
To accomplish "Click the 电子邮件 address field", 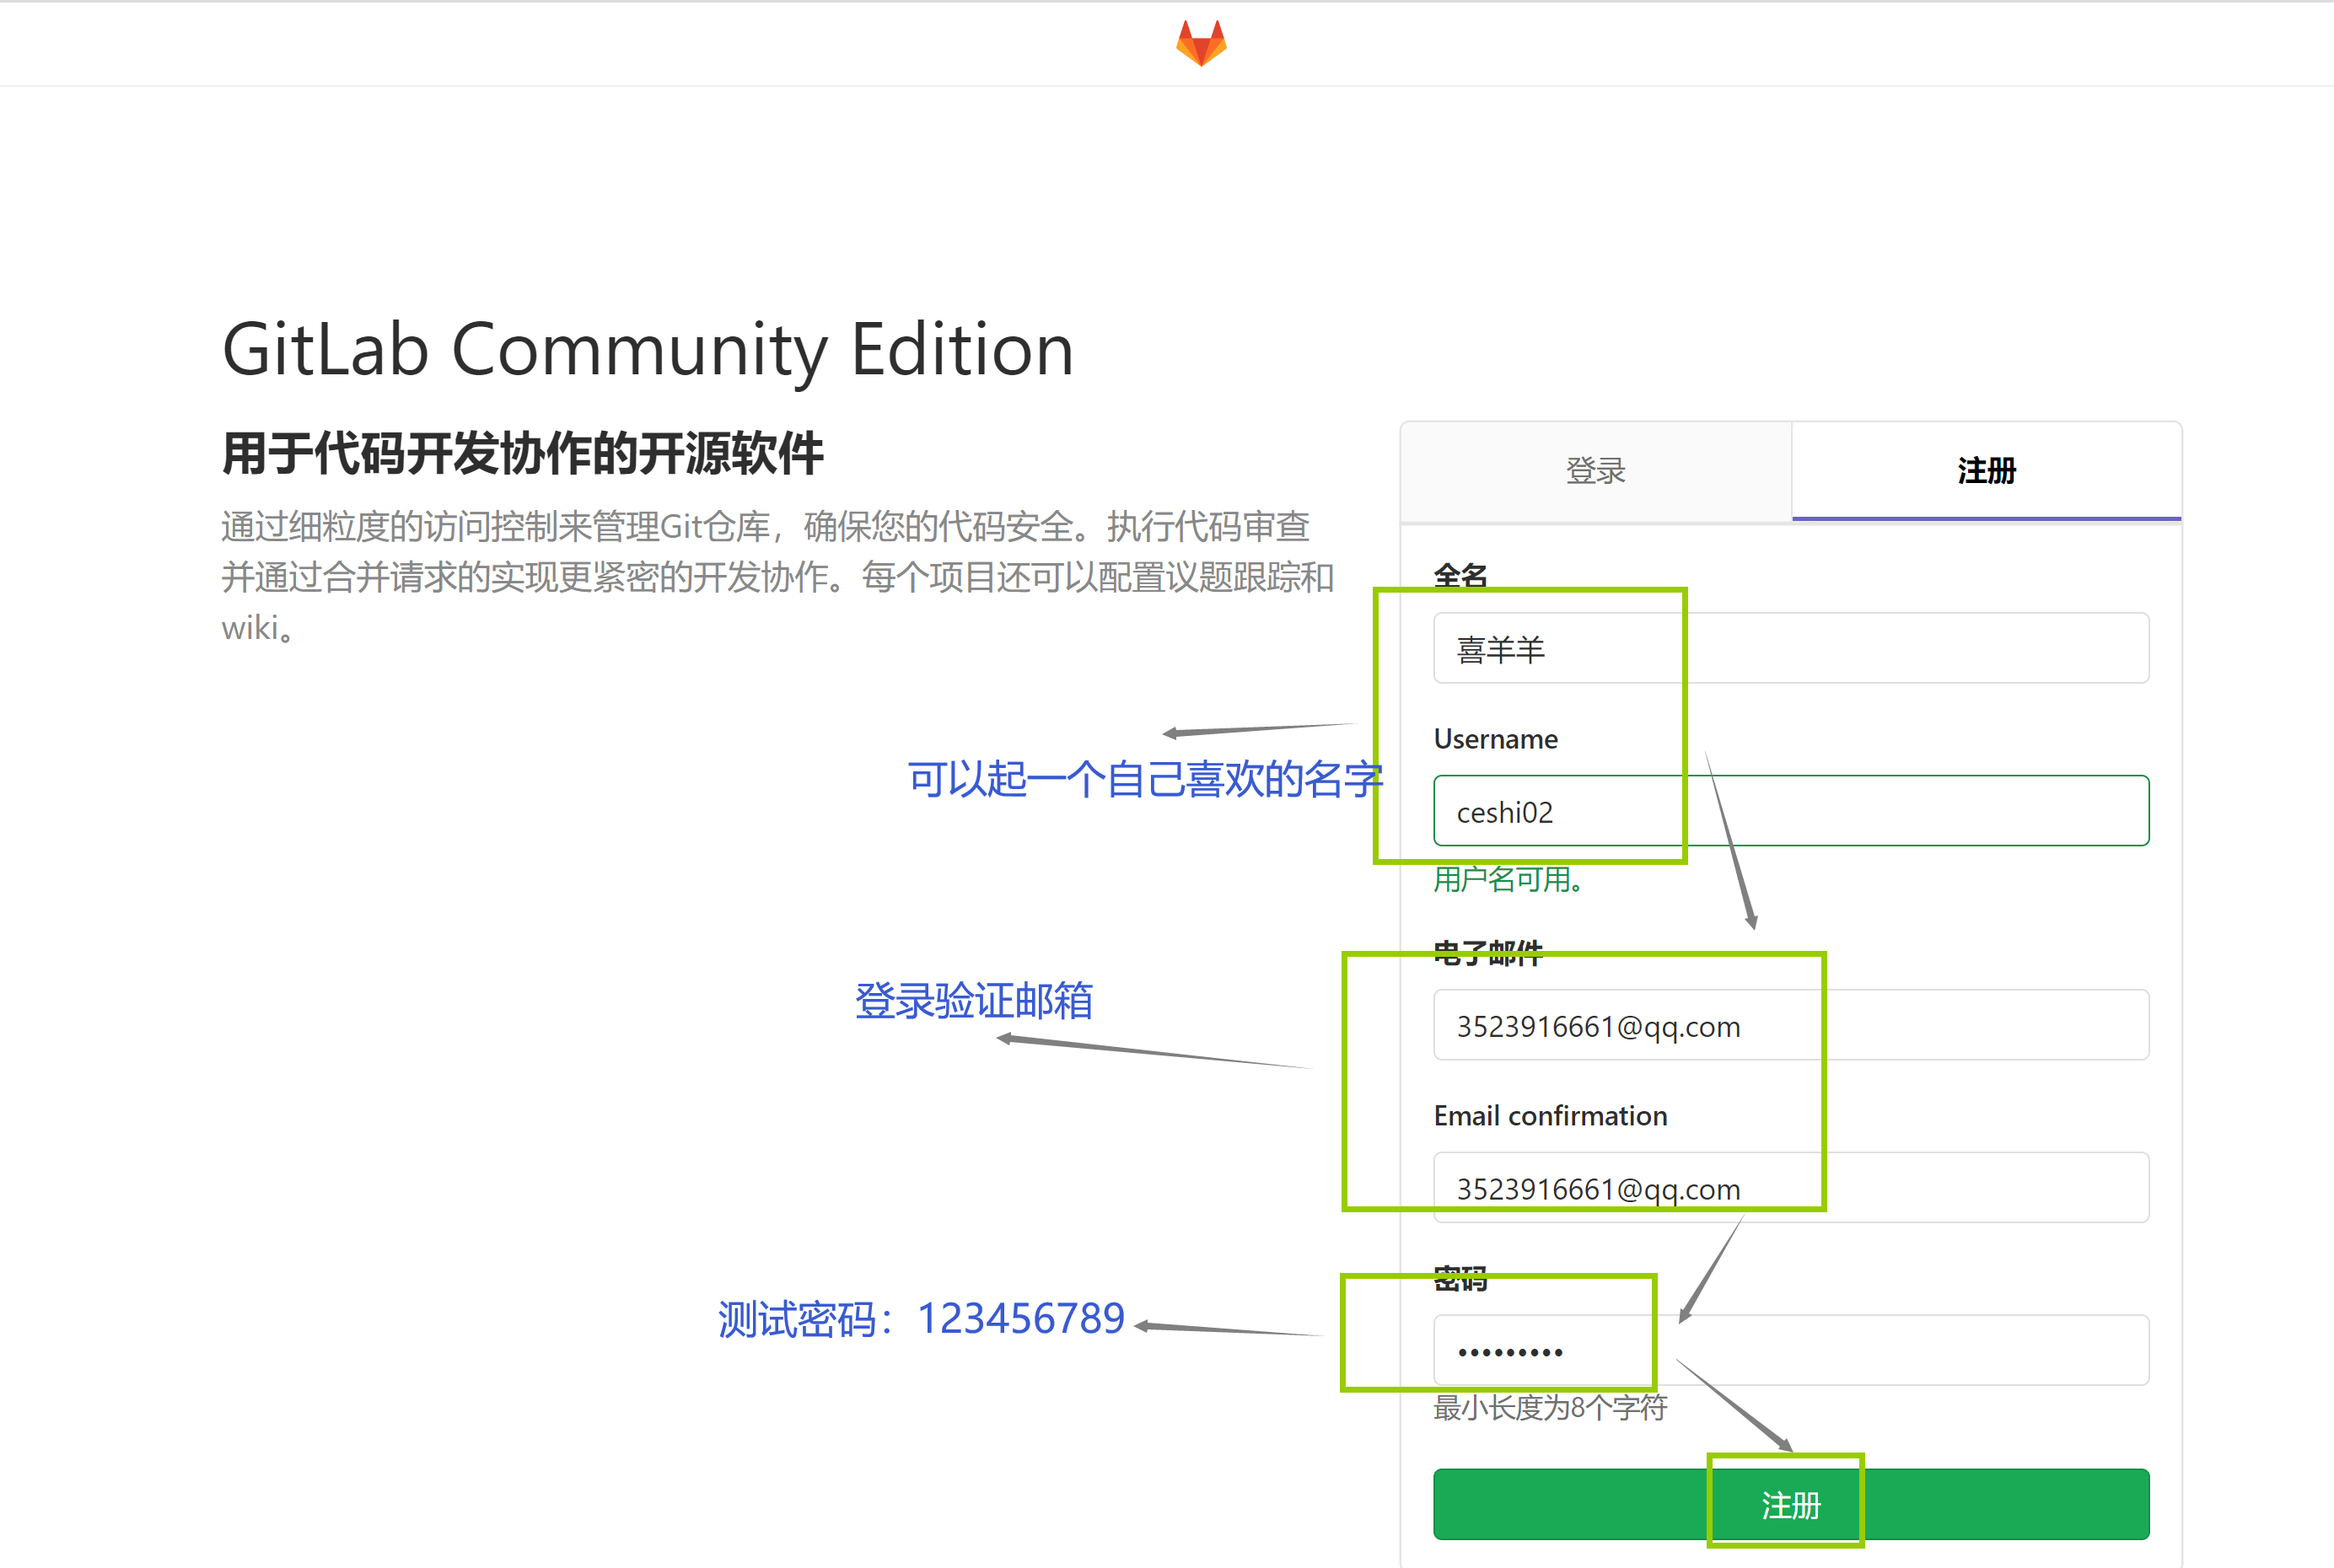I will point(1791,1025).
